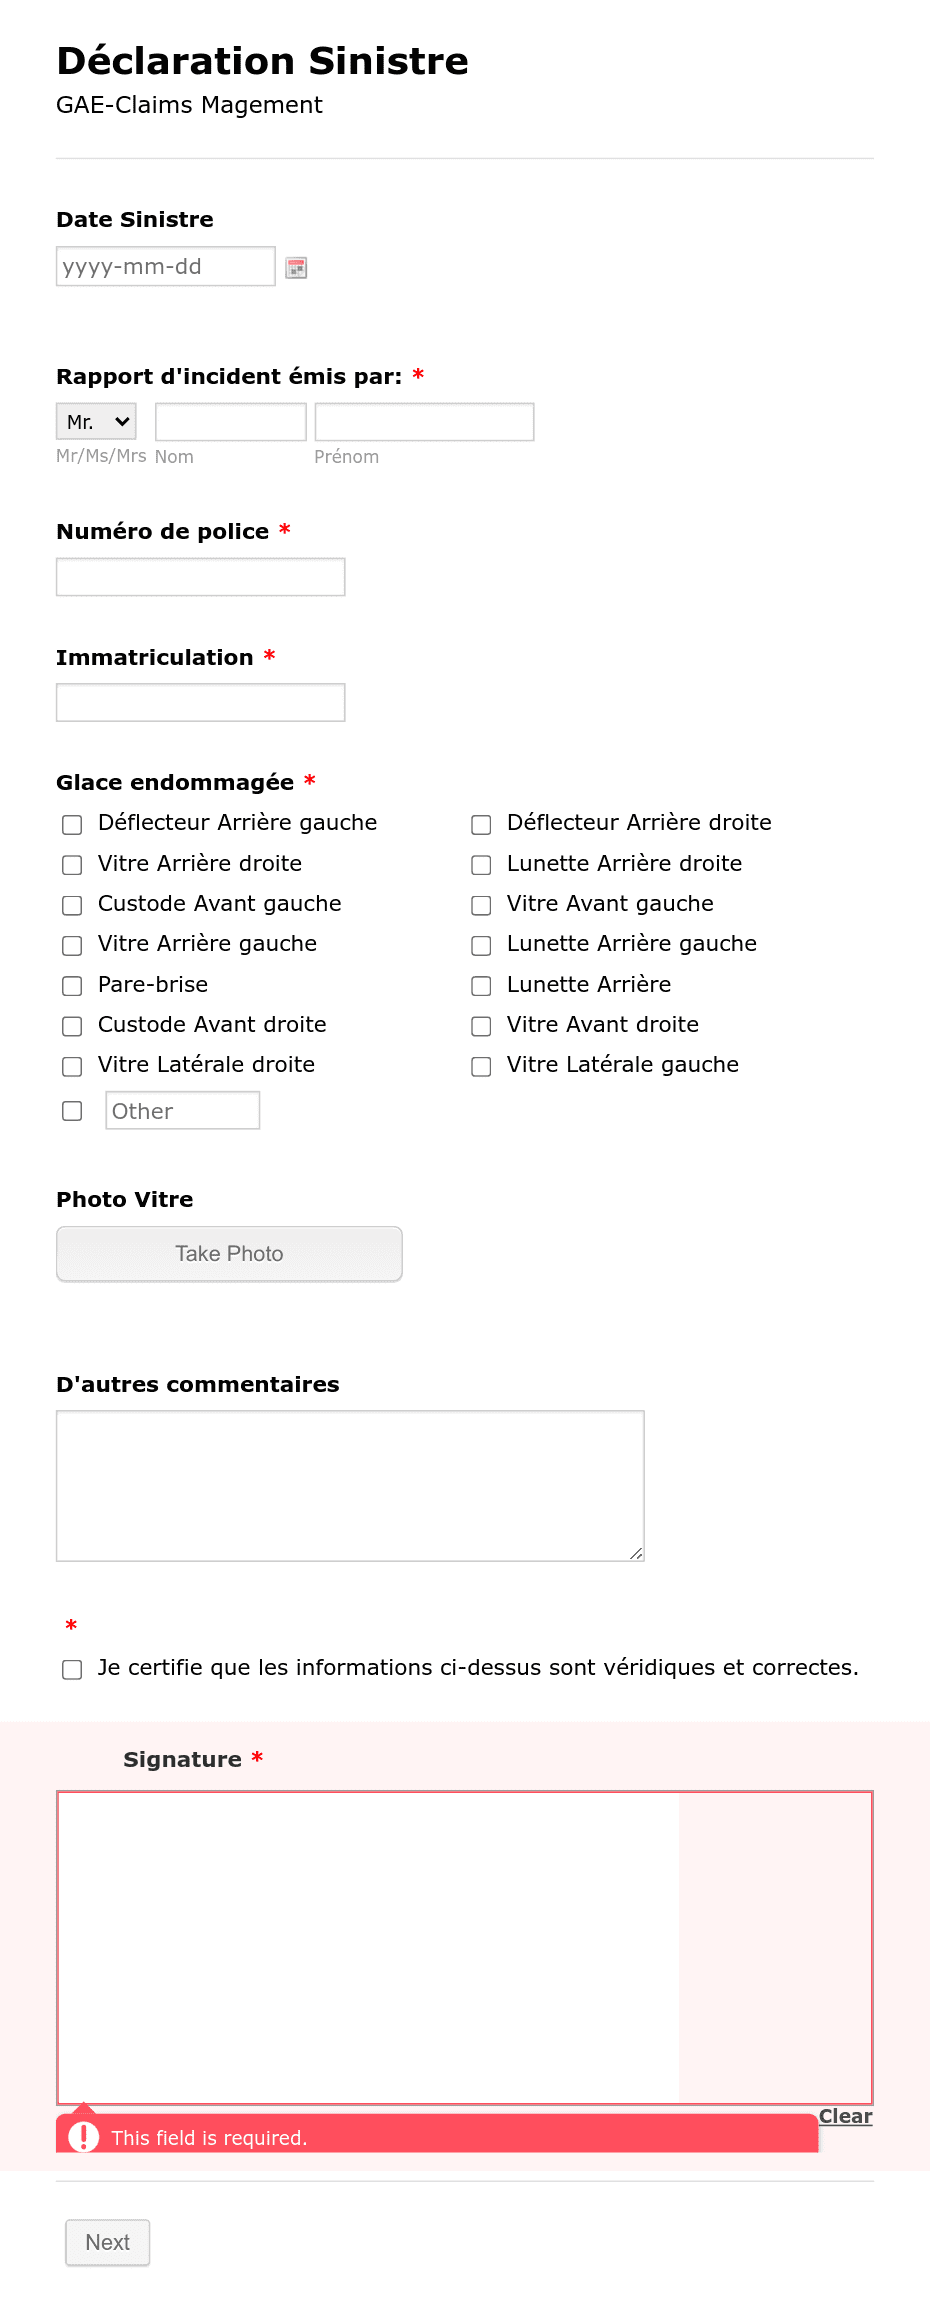Click the Next button
Image resolution: width=930 pixels, height=2303 pixels.
pos(108,2242)
